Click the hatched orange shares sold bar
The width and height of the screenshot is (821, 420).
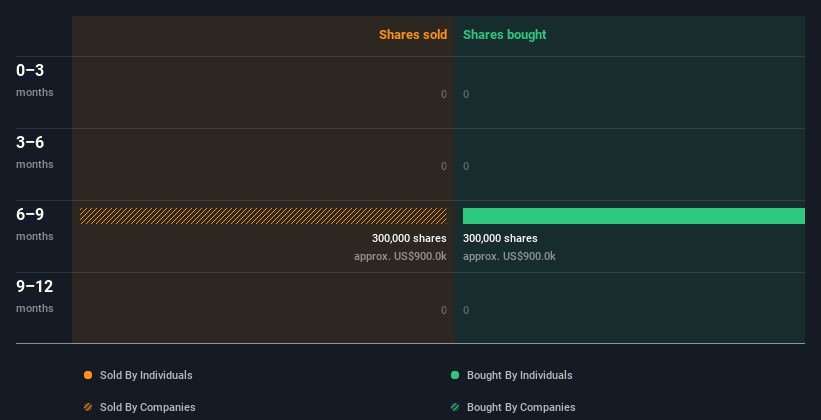coord(263,216)
